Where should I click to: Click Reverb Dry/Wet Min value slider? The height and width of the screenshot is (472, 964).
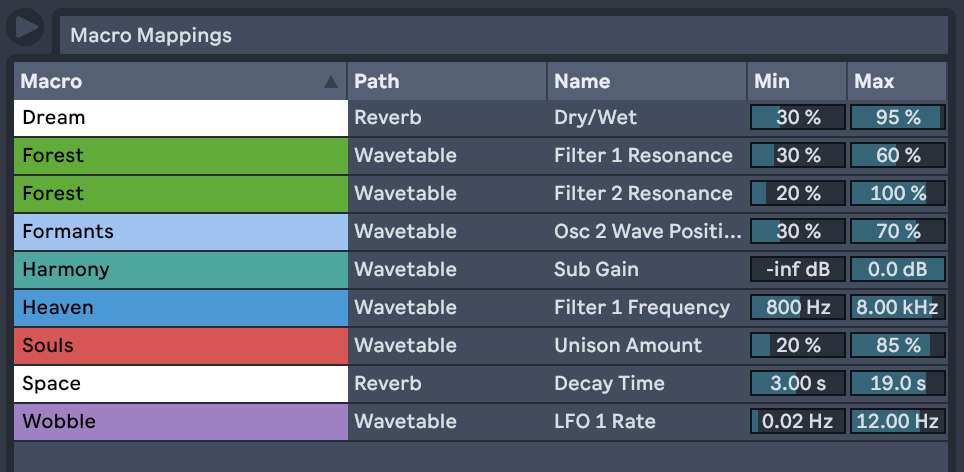(798, 118)
